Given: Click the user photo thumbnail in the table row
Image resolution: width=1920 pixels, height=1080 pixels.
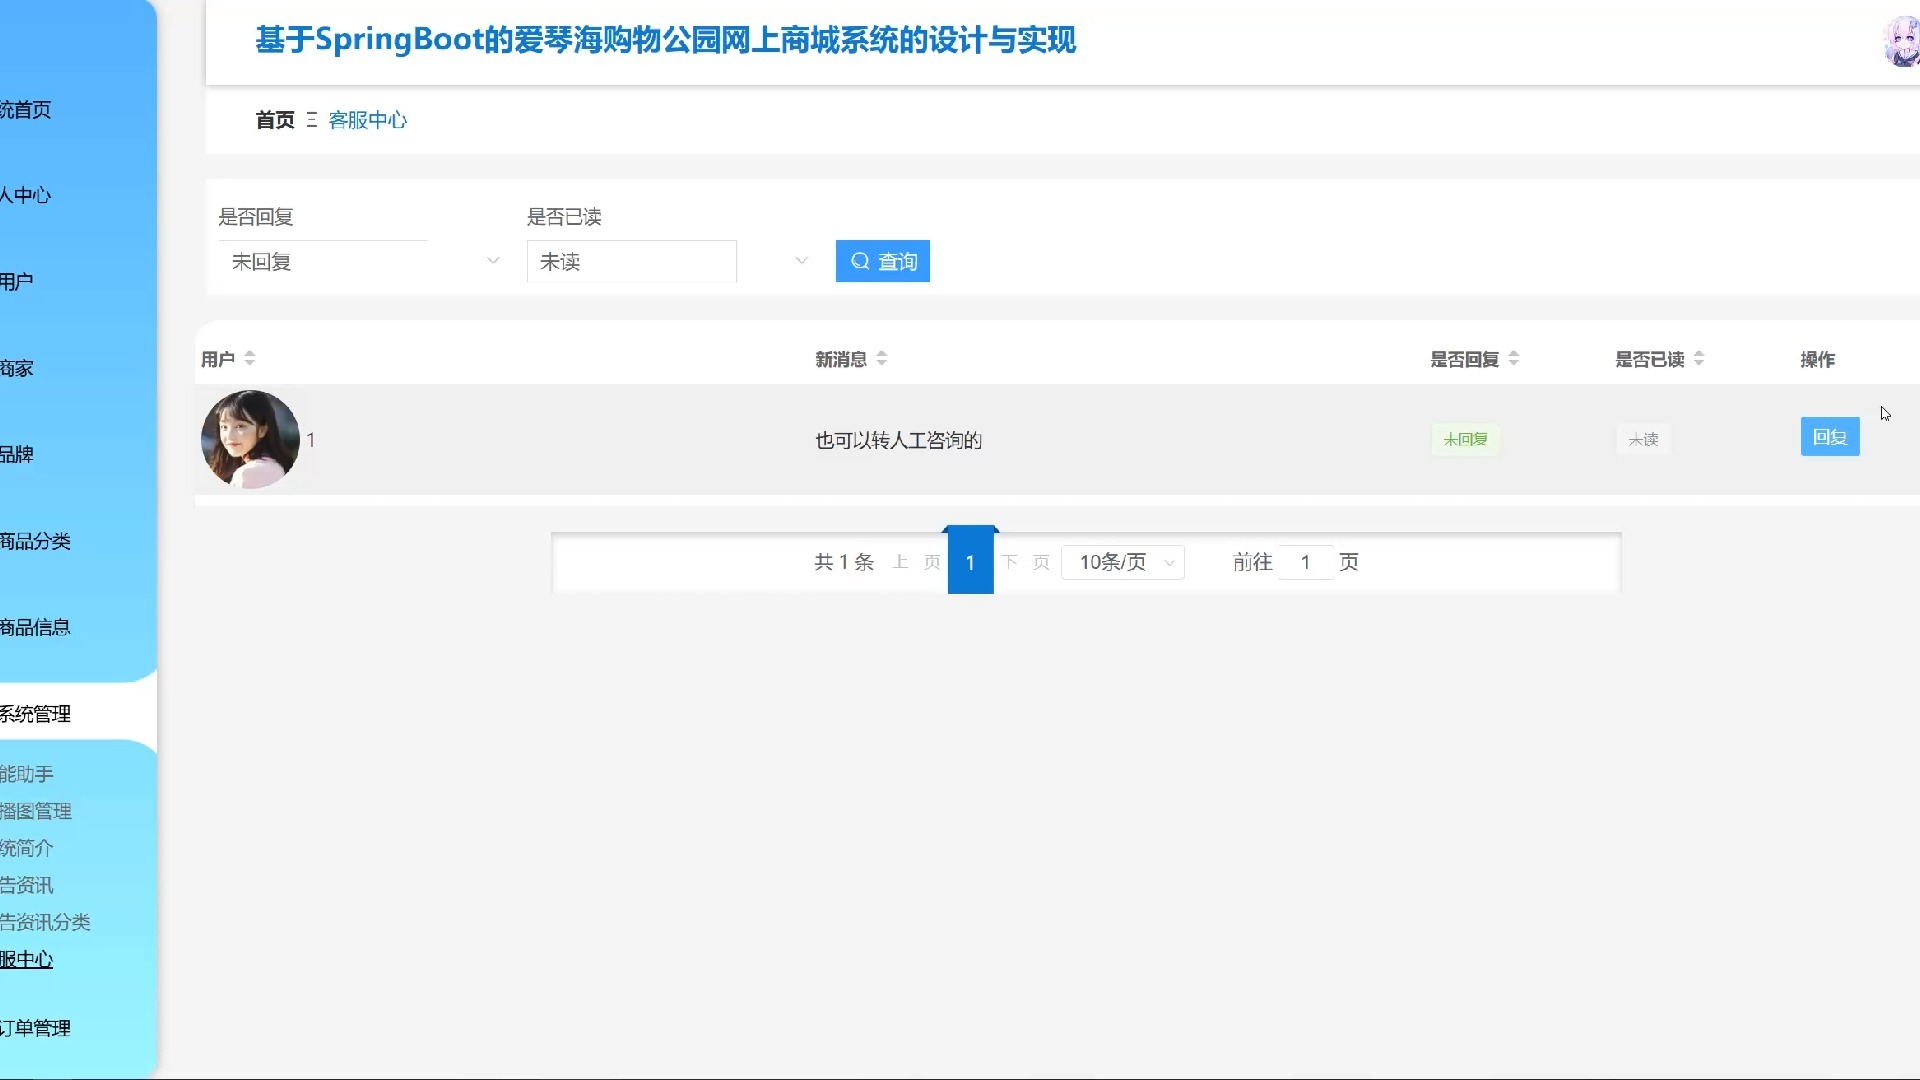Looking at the screenshot, I should (x=250, y=439).
